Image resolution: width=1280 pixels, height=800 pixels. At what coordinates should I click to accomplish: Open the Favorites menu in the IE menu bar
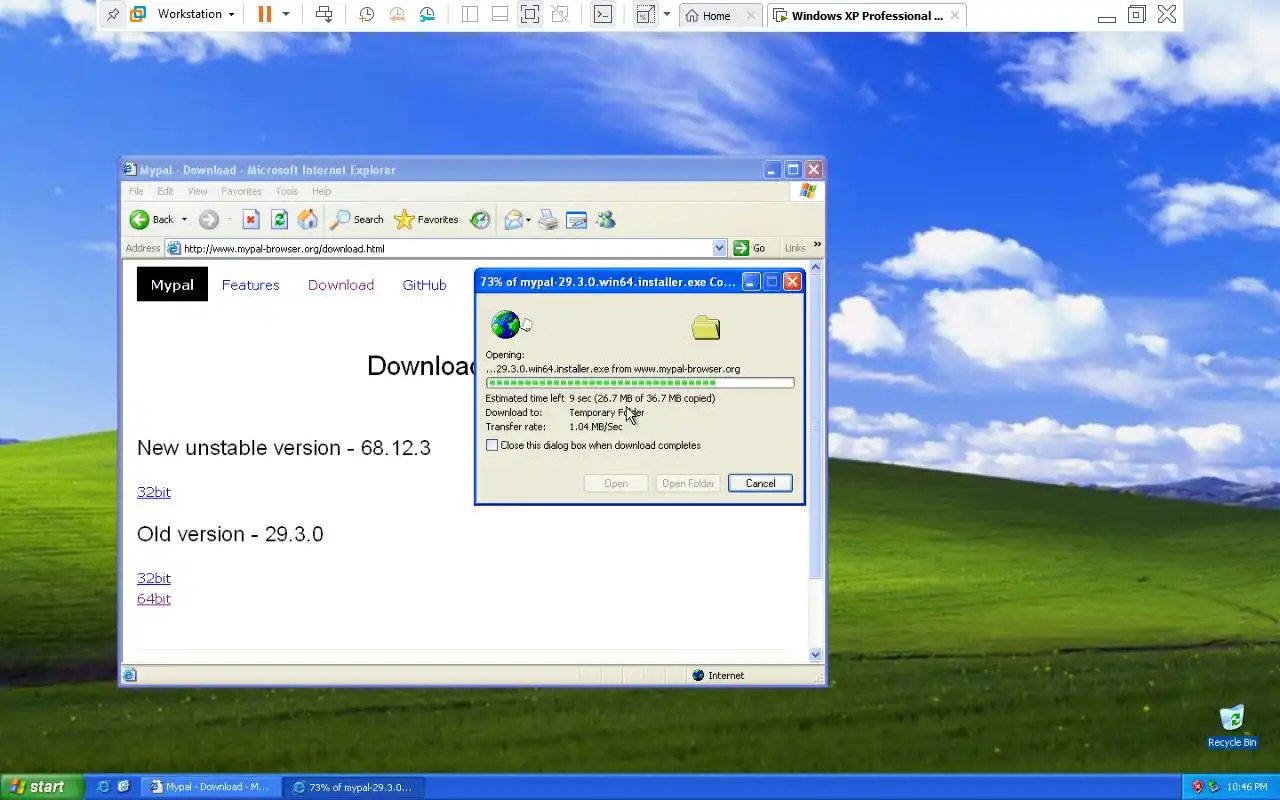pyautogui.click(x=241, y=191)
